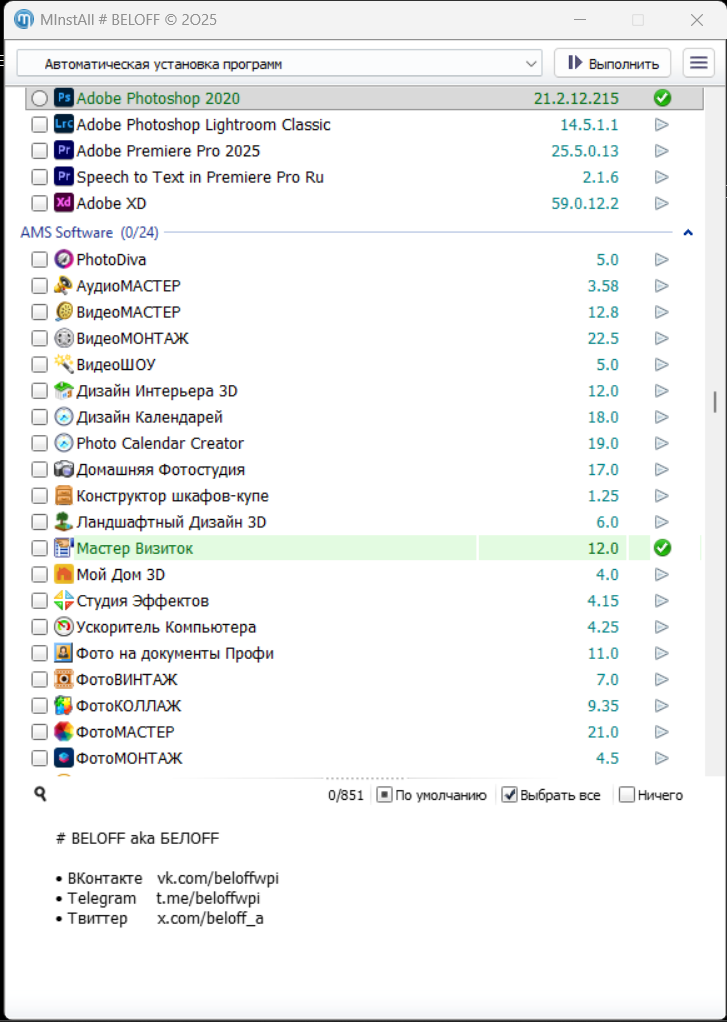Collapse the AMS Software group chevron
Screen dimensions: 727x1022
[x=688, y=233]
